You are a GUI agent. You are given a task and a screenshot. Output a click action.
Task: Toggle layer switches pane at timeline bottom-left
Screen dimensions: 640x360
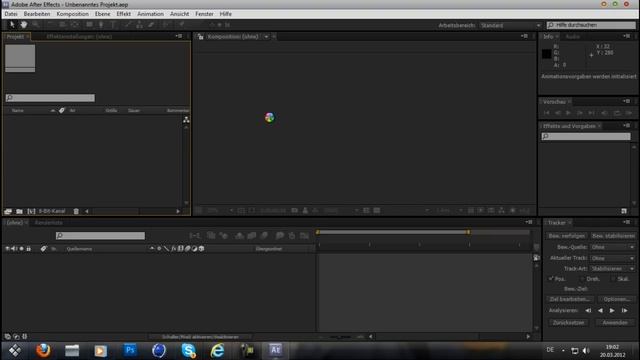point(8,337)
